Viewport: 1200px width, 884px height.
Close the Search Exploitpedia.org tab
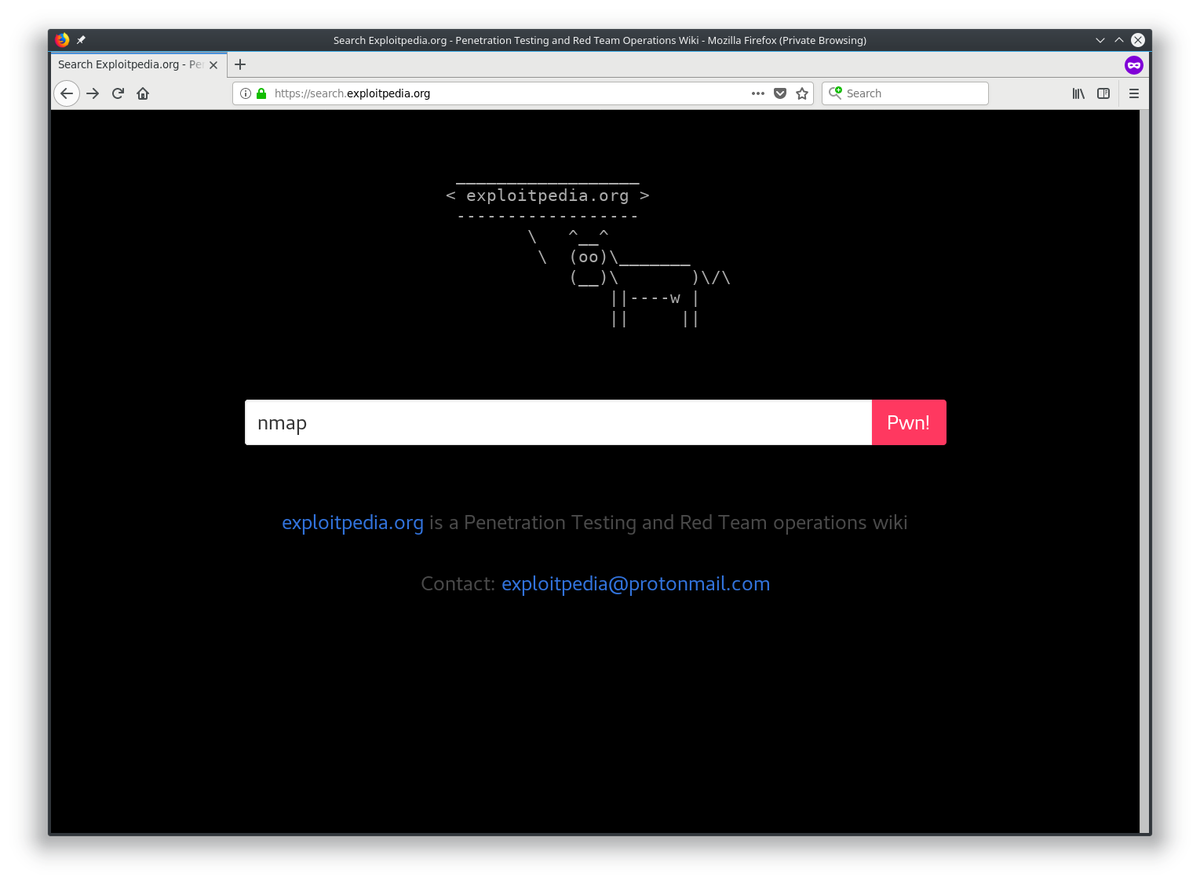(213, 65)
